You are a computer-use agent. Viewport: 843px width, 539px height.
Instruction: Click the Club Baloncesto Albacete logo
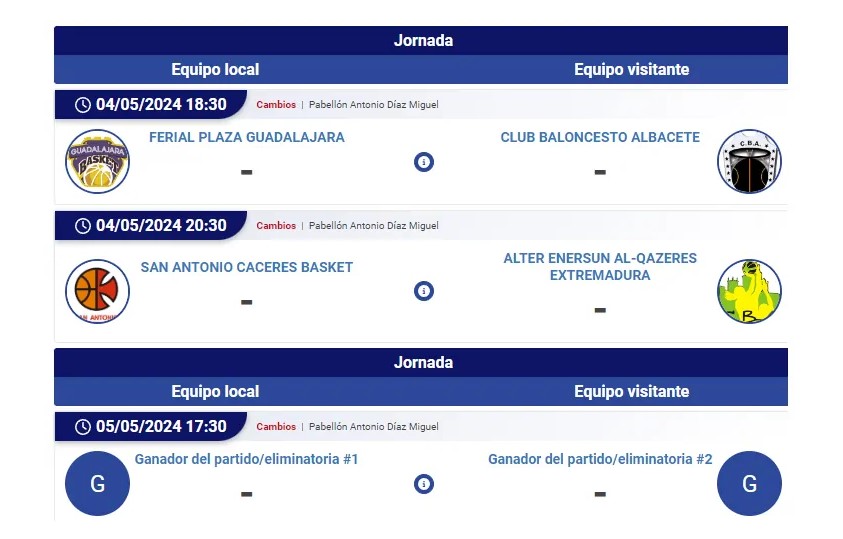coord(749,161)
